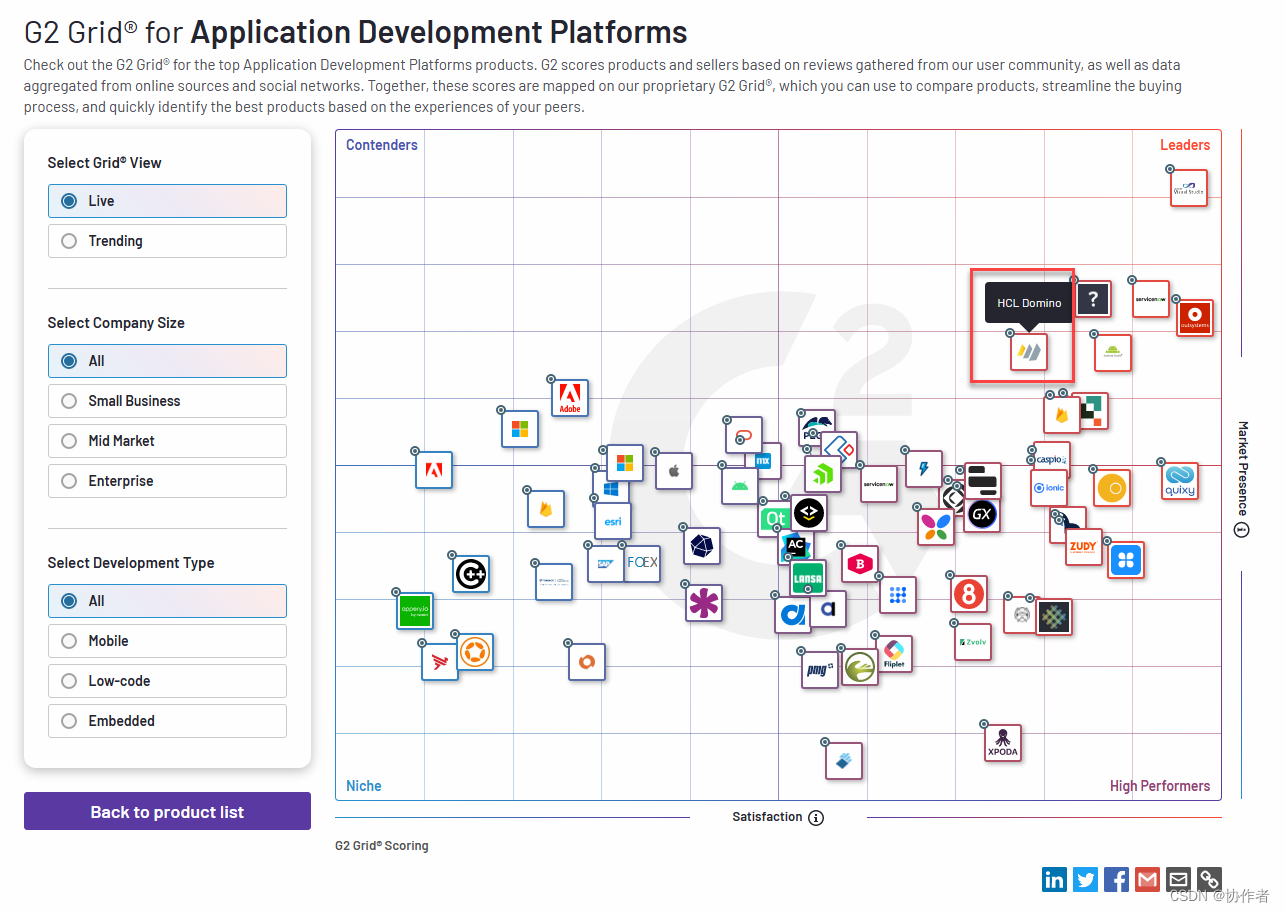Open the Mendix mx tile
This screenshot has width=1285, height=912.
[765, 461]
